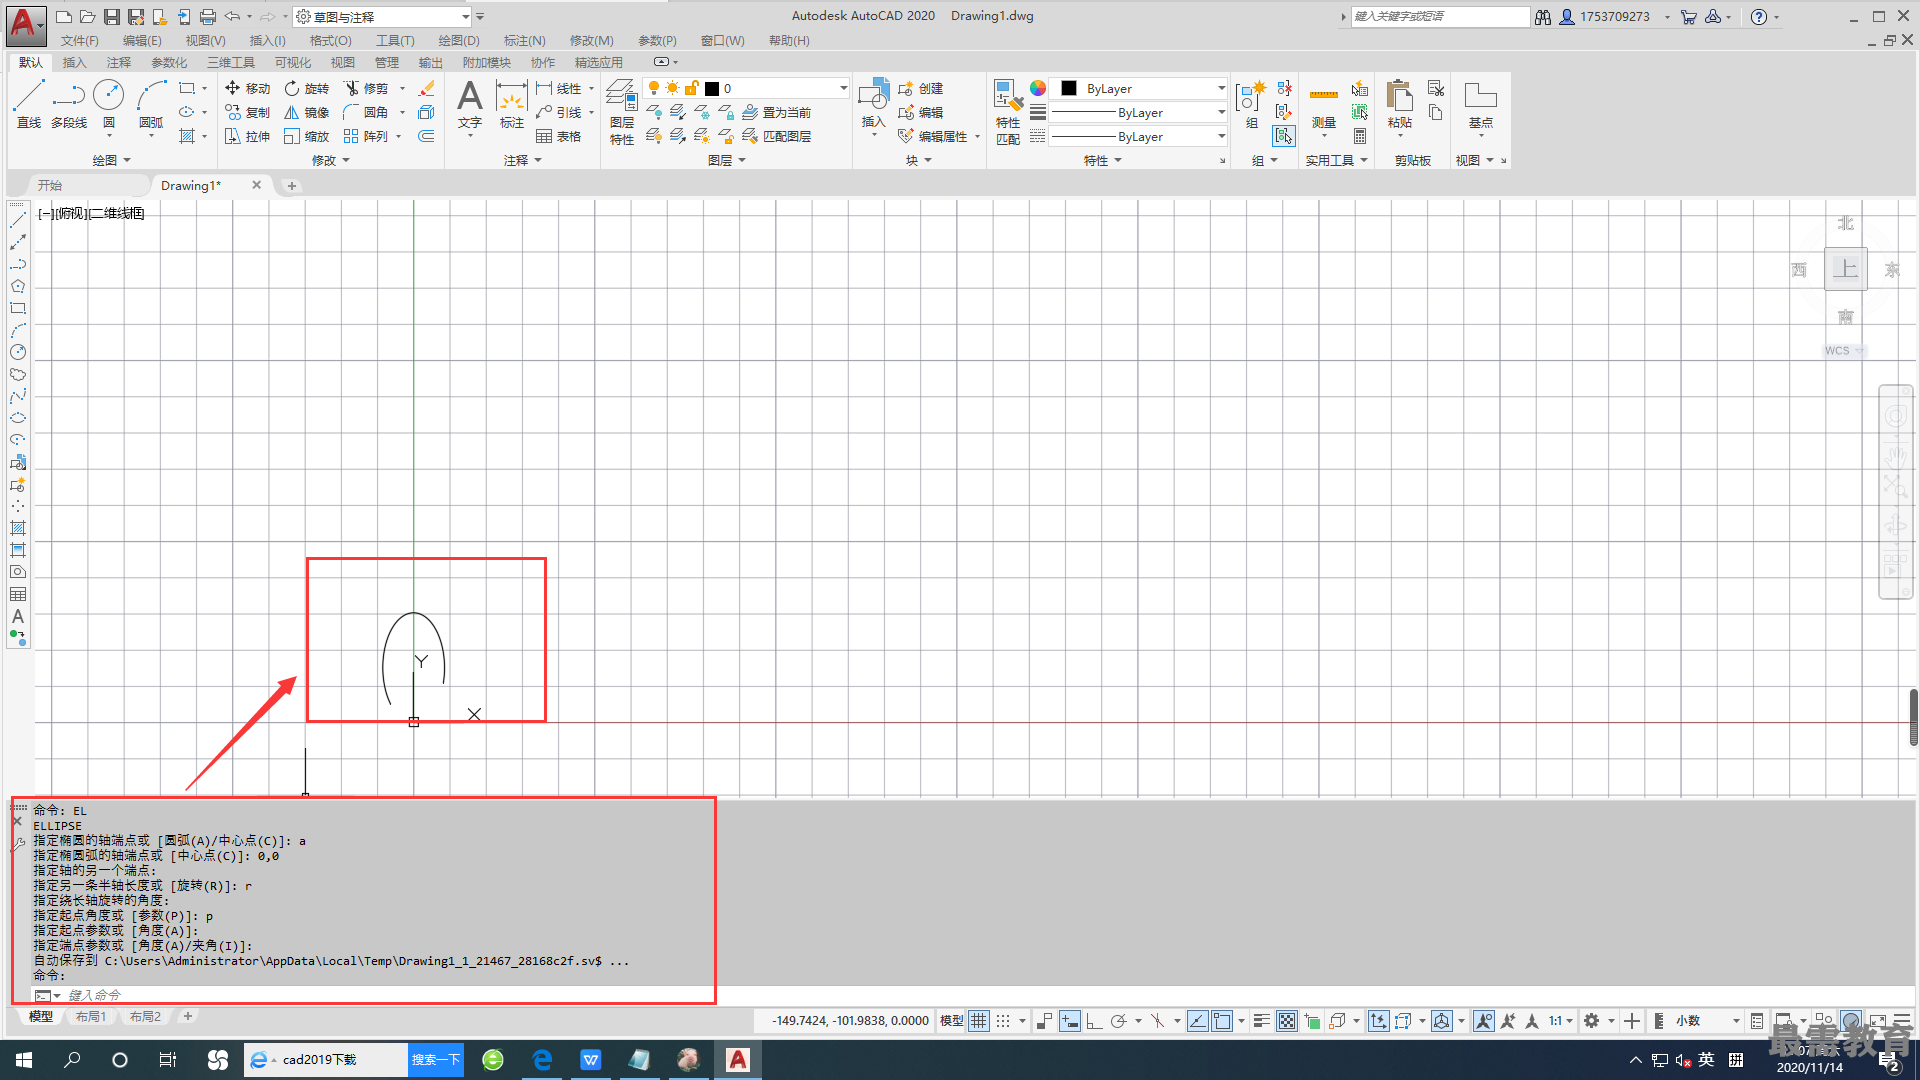Click the 模型 button in status bar
This screenshot has height=1080, width=1920.
[951, 1021]
